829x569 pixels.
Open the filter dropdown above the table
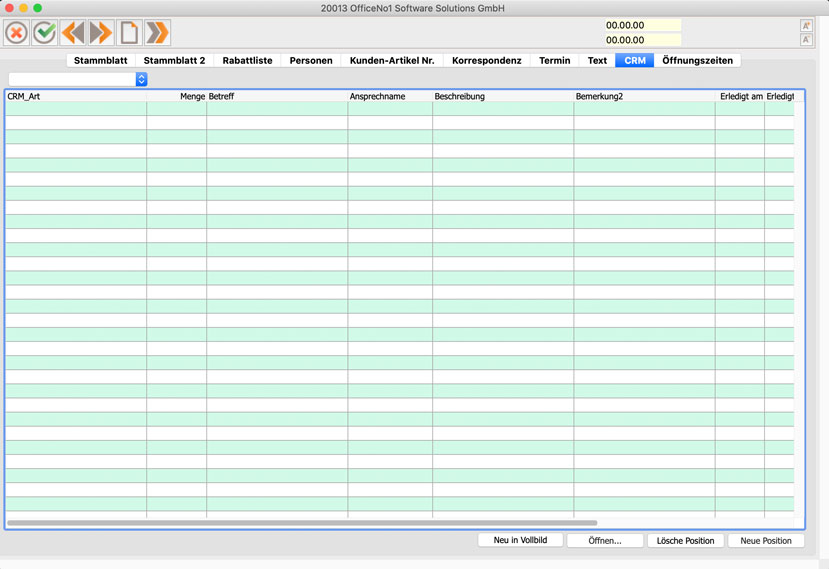click(x=78, y=79)
